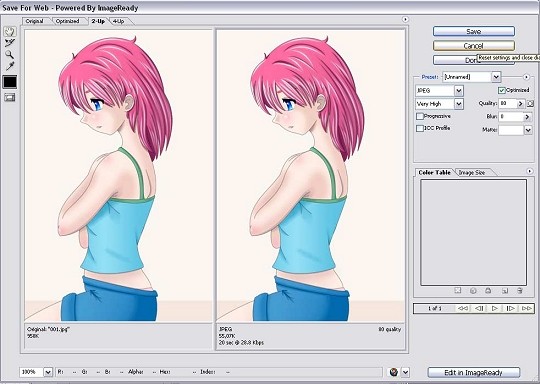Screen dimensions: 540x384
Task: Open the Quality slider arrow
Action: tap(521, 103)
